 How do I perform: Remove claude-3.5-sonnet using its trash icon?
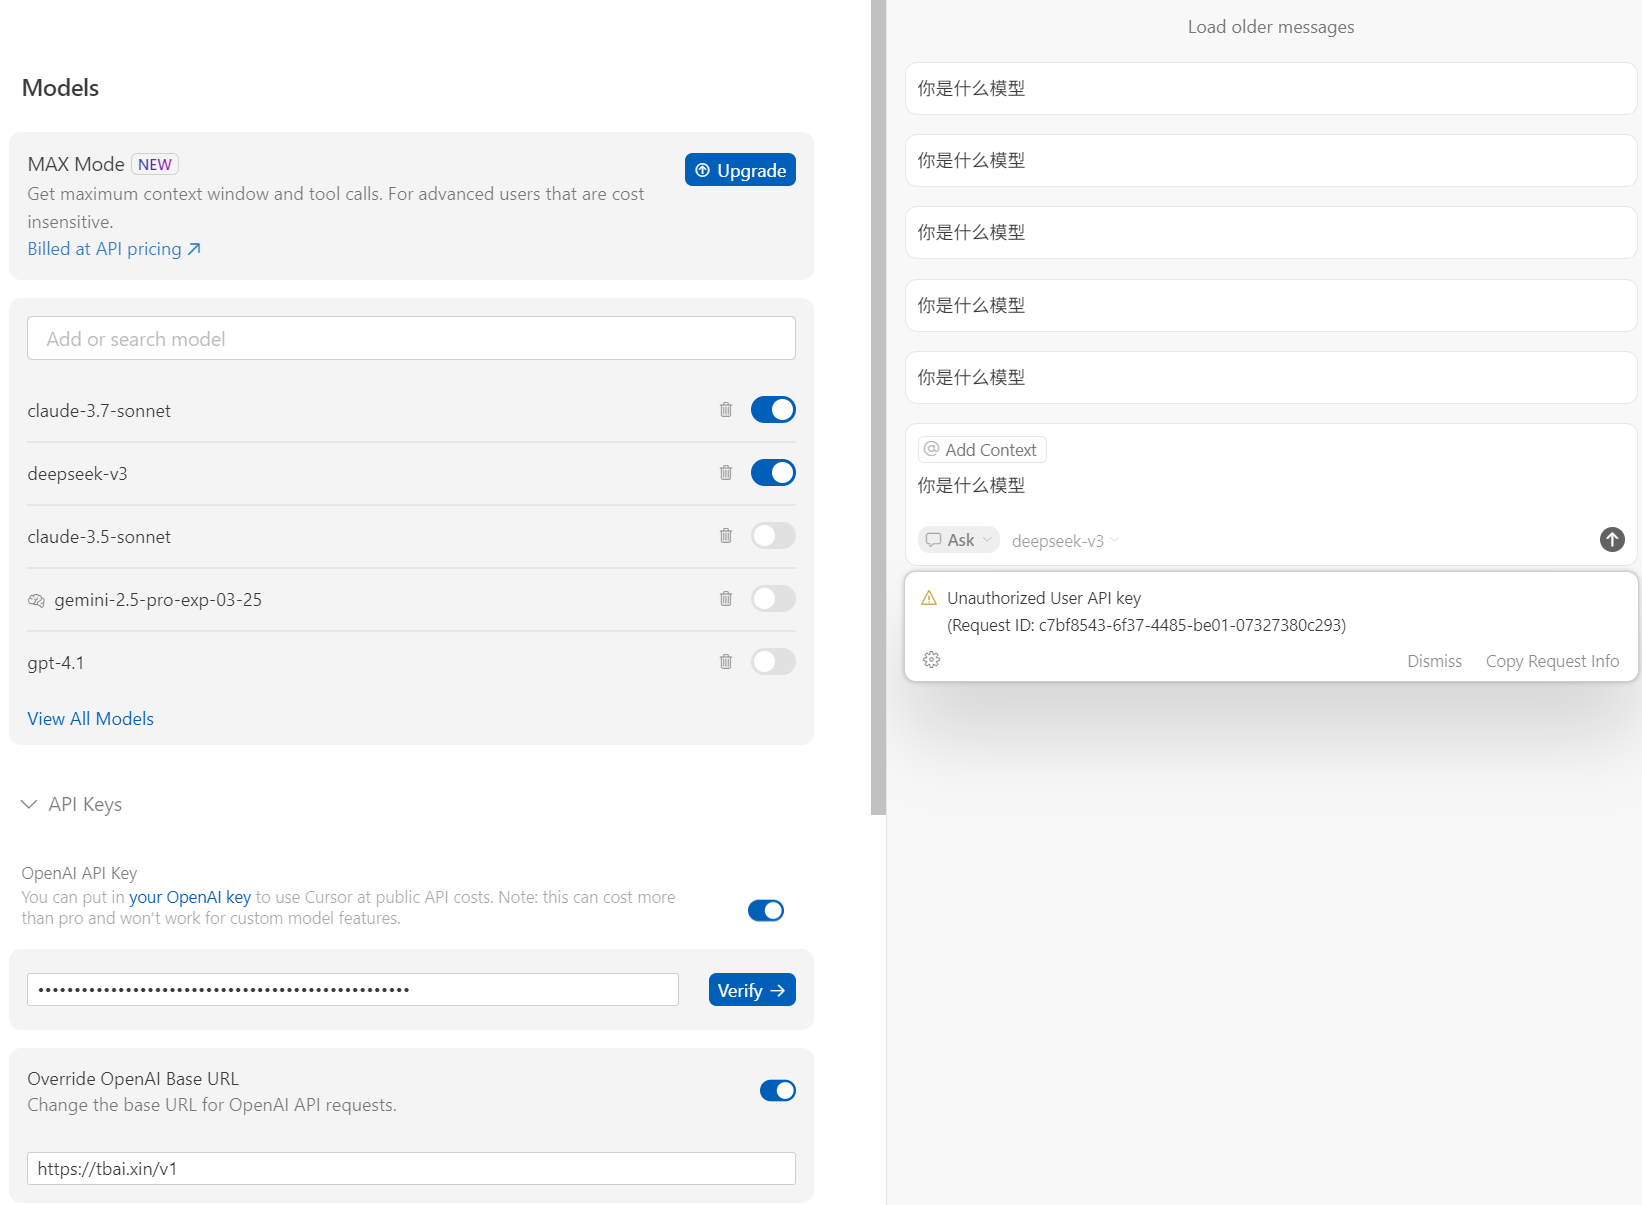pos(726,536)
